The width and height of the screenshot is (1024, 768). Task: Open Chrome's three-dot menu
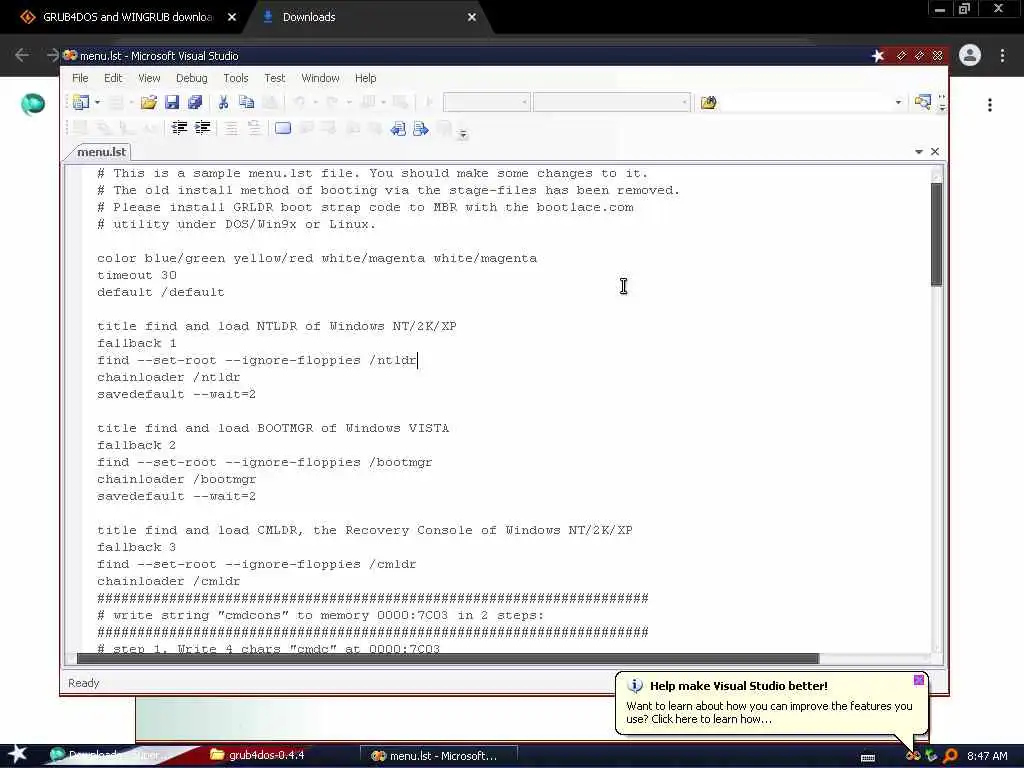coord(1002,56)
